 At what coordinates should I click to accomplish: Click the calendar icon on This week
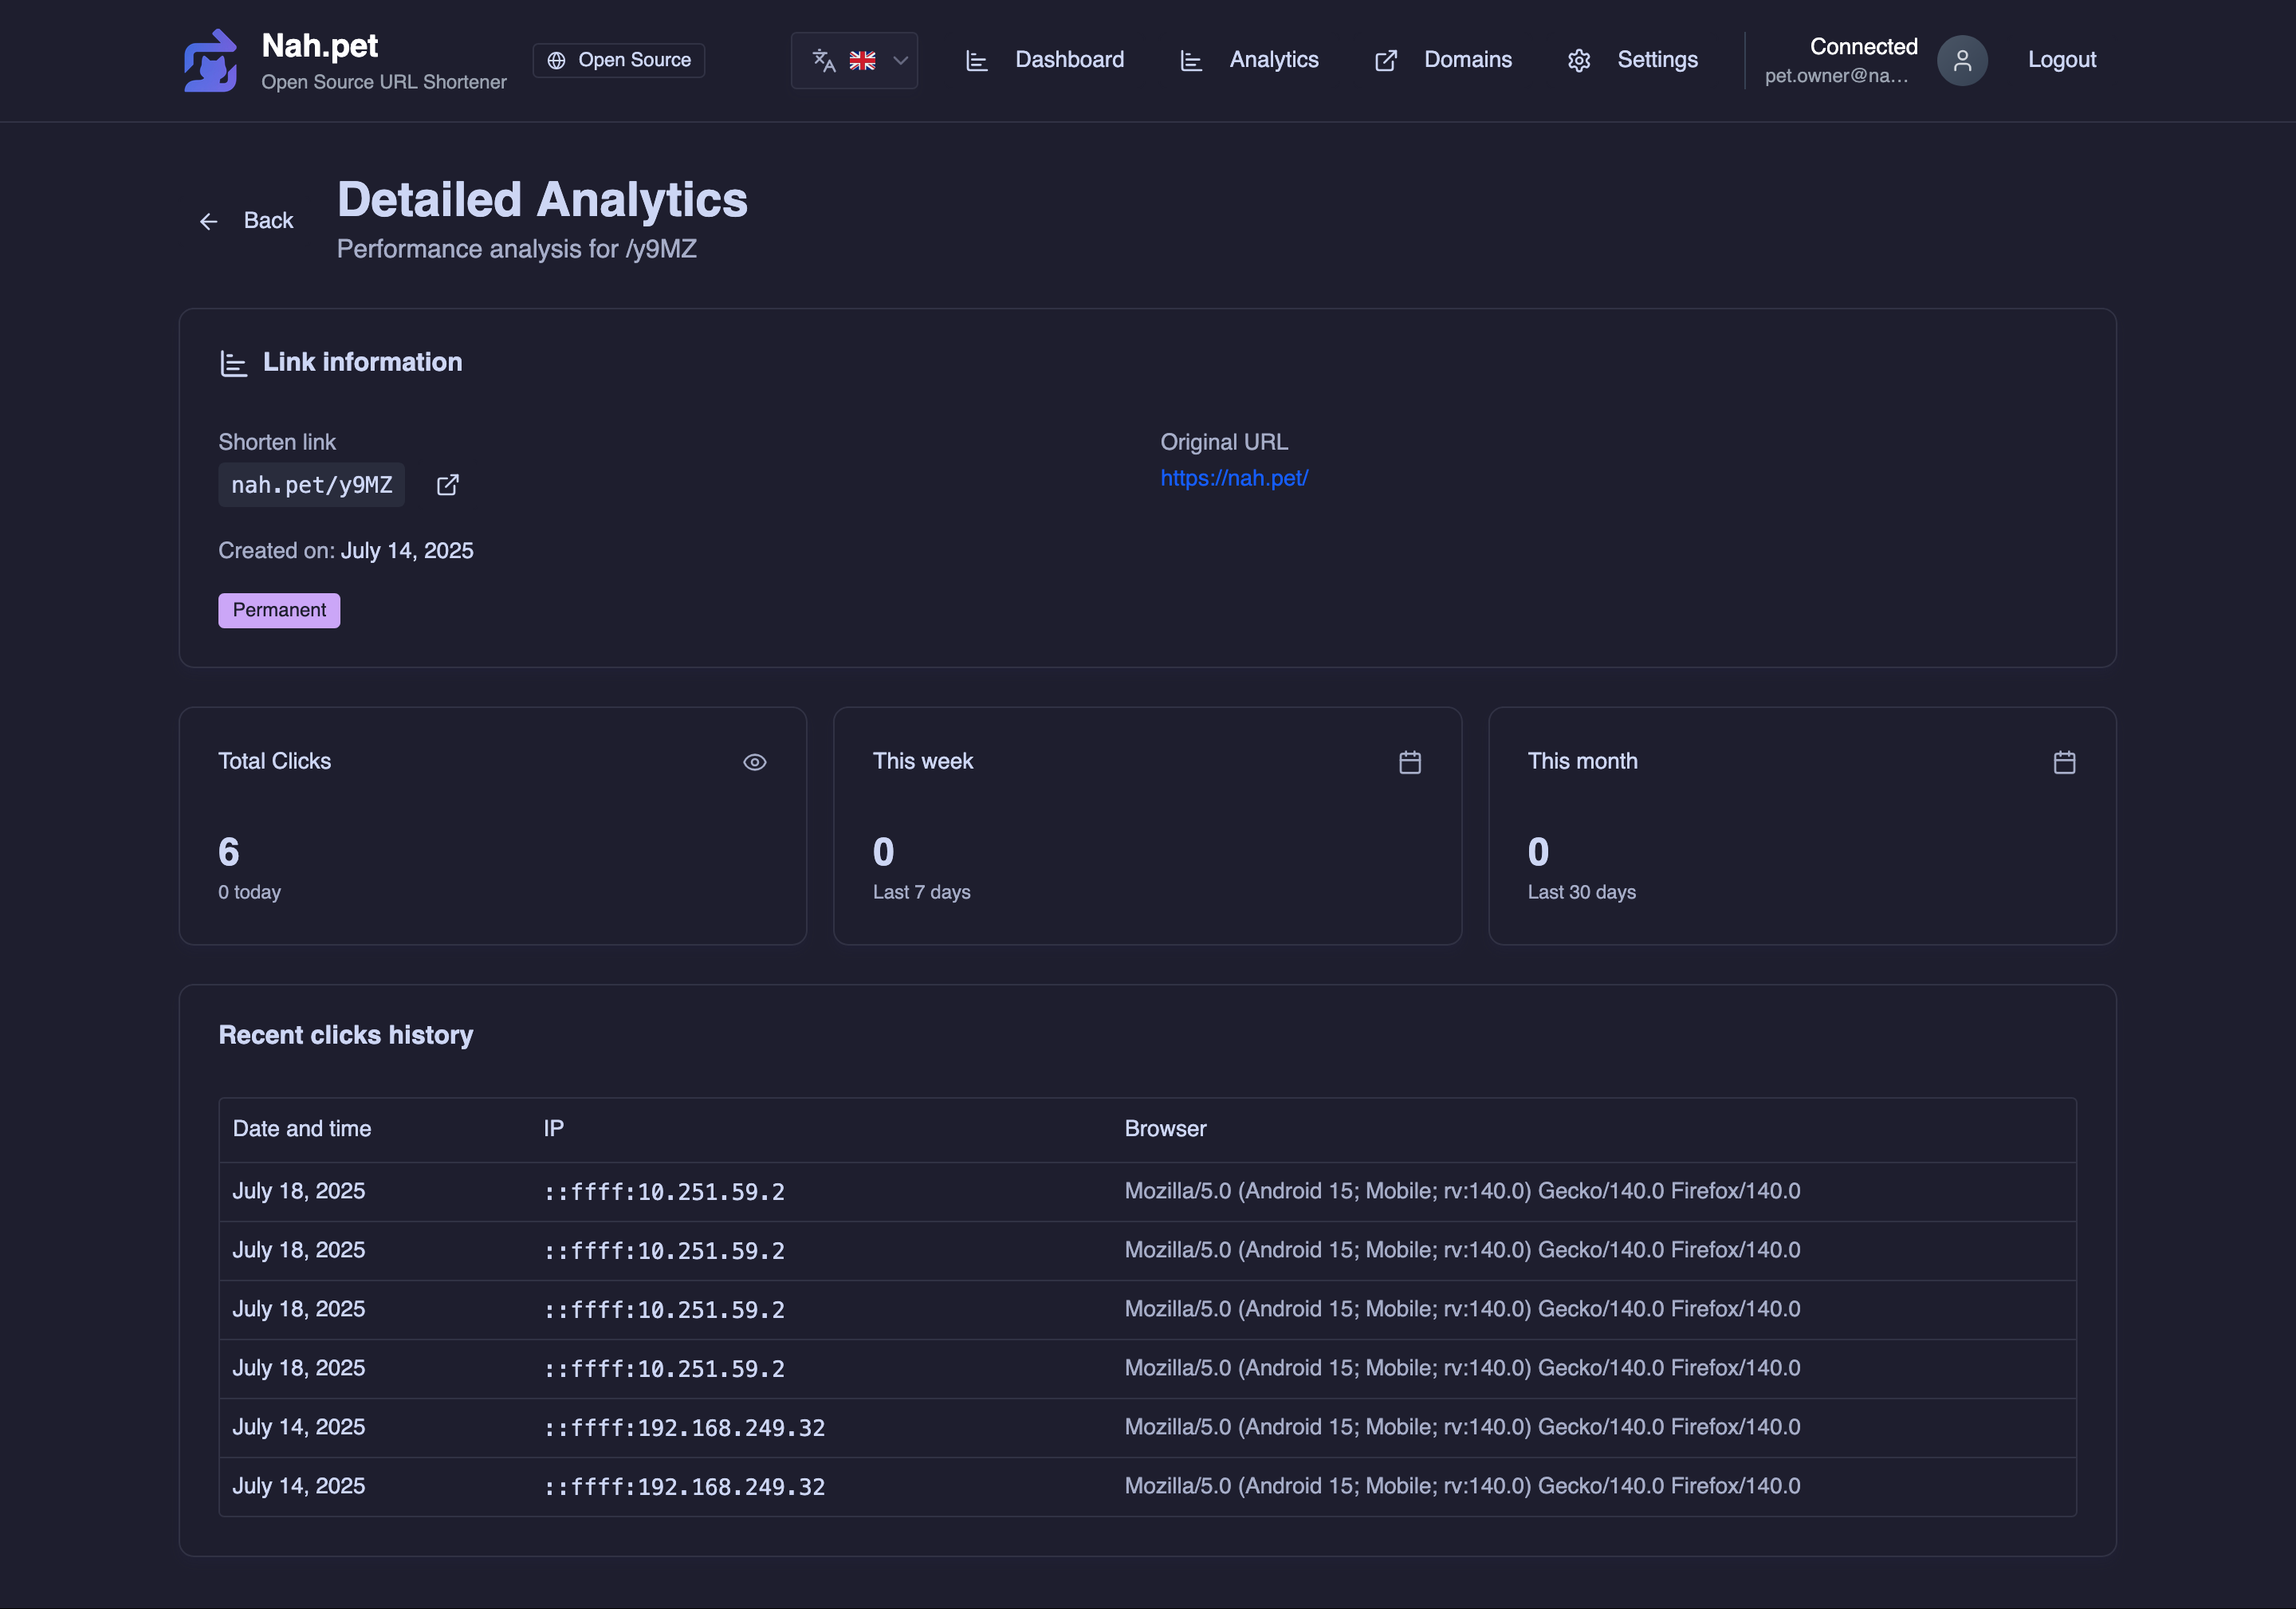(1410, 762)
